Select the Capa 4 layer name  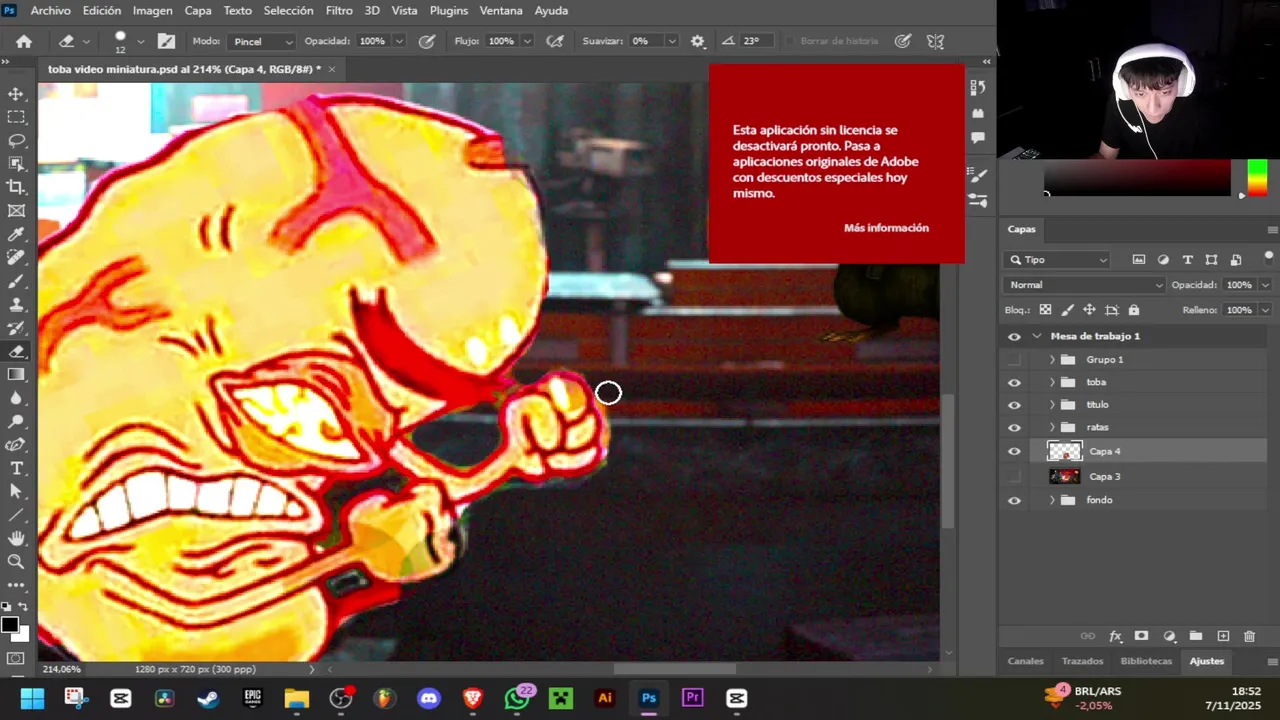1105,452
